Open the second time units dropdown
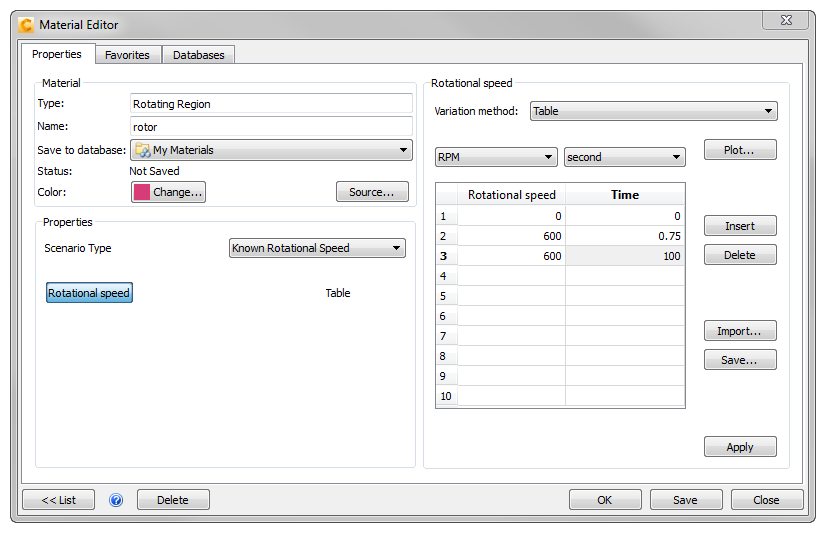Viewport: 826px width, 533px height. pyautogui.click(x=624, y=157)
